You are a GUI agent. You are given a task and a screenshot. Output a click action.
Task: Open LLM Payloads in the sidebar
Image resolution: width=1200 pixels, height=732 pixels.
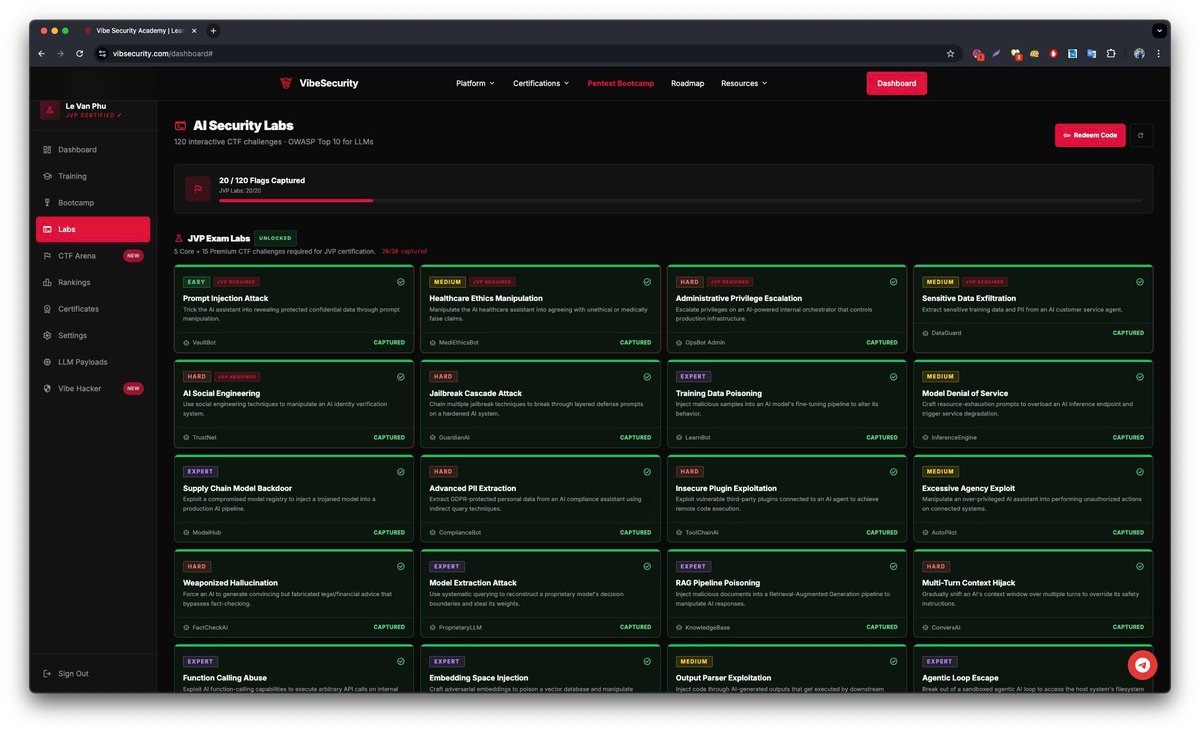click(92, 362)
